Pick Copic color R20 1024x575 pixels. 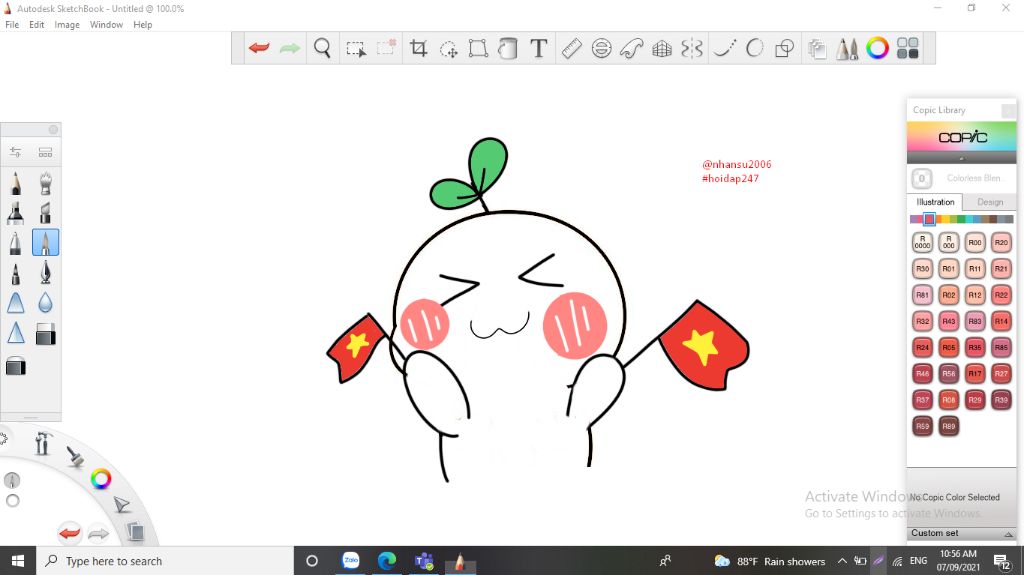pos(1001,242)
